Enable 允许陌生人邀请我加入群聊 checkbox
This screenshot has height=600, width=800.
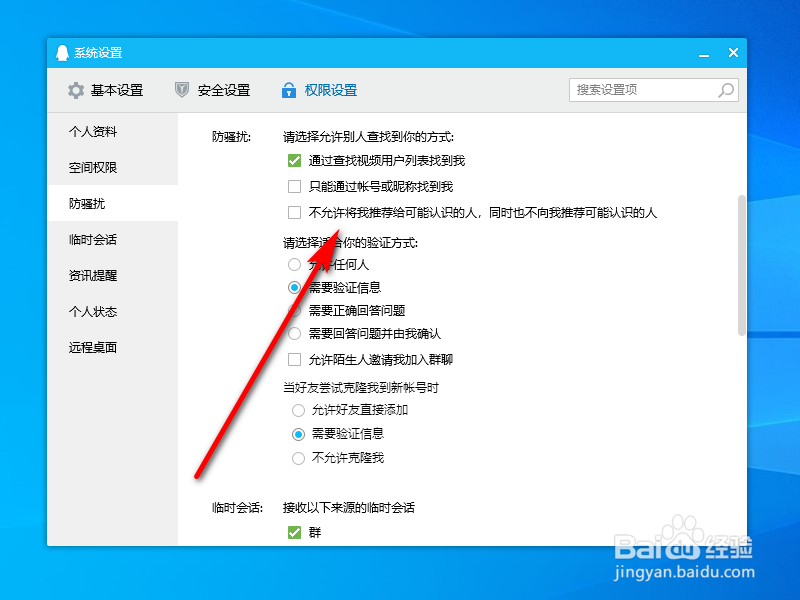pos(294,360)
